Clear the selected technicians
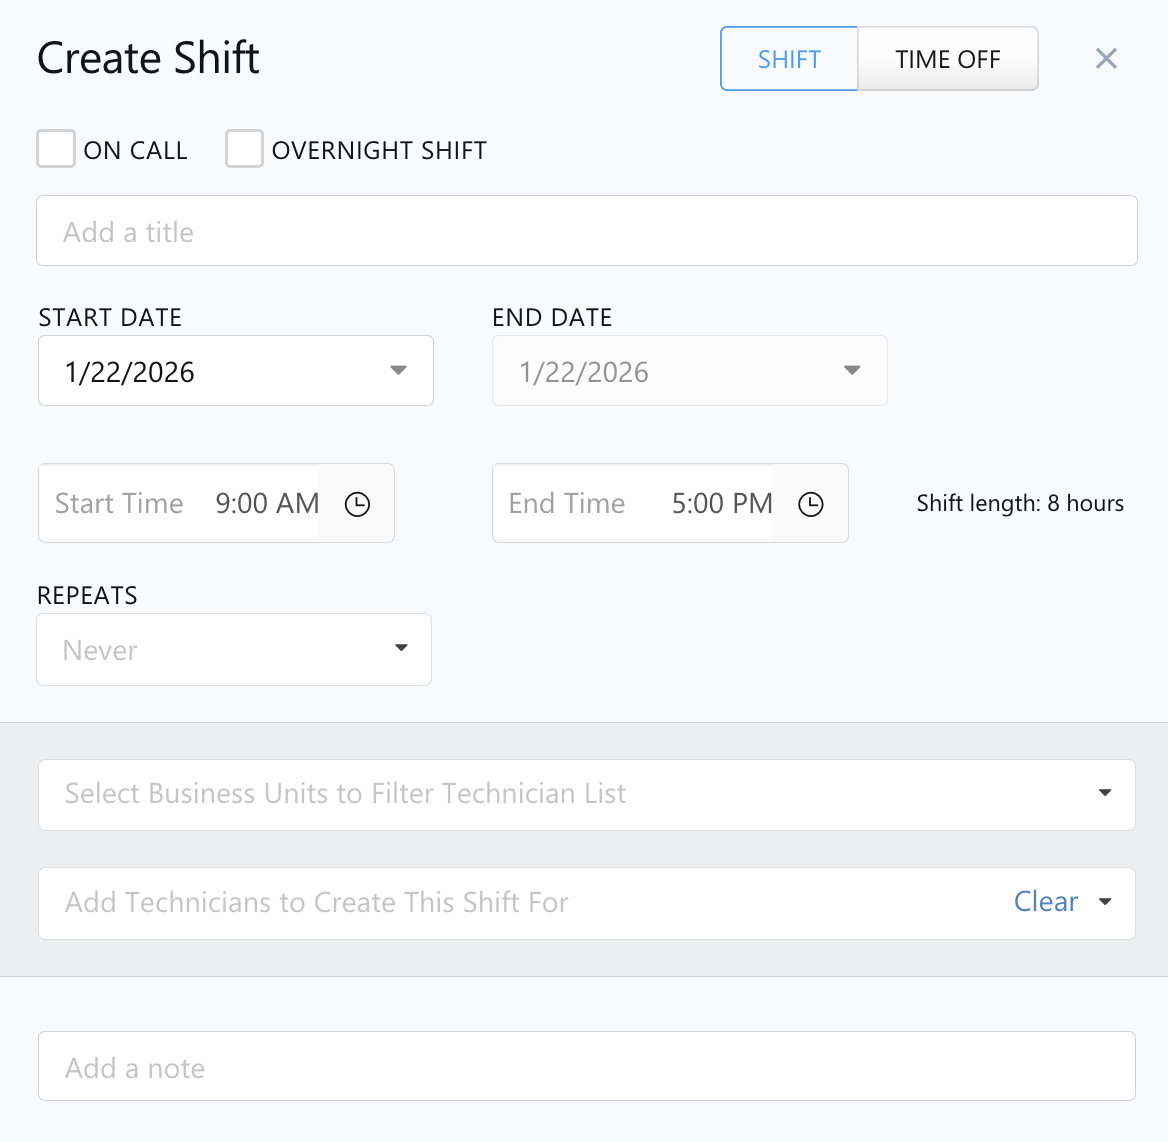This screenshot has width=1168, height=1142. (1045, 902)
